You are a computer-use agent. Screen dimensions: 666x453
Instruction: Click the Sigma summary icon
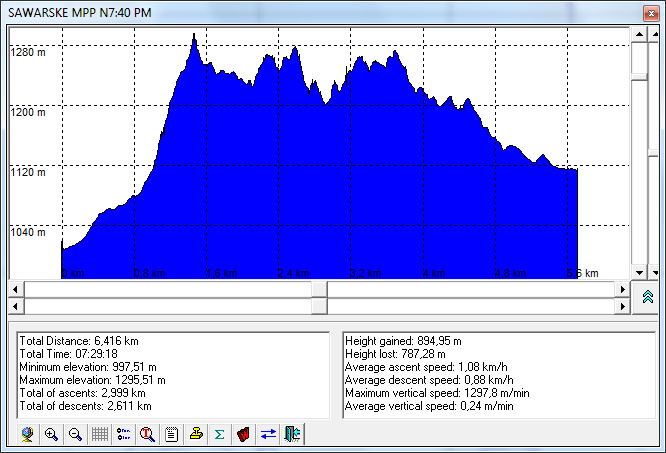pyautogui.click(x=220, y=434)
